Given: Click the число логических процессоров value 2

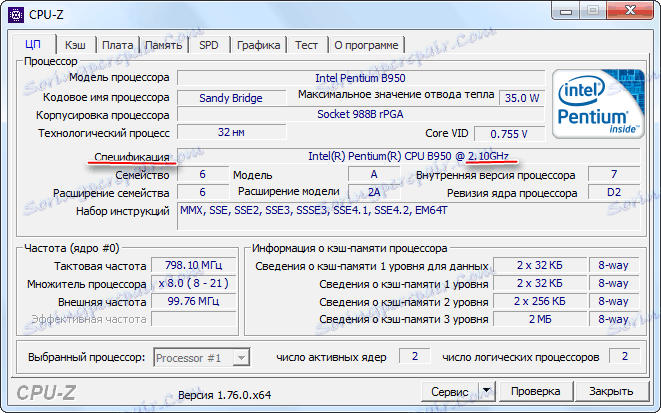Looking at the screenshot, I should (624, 356).
